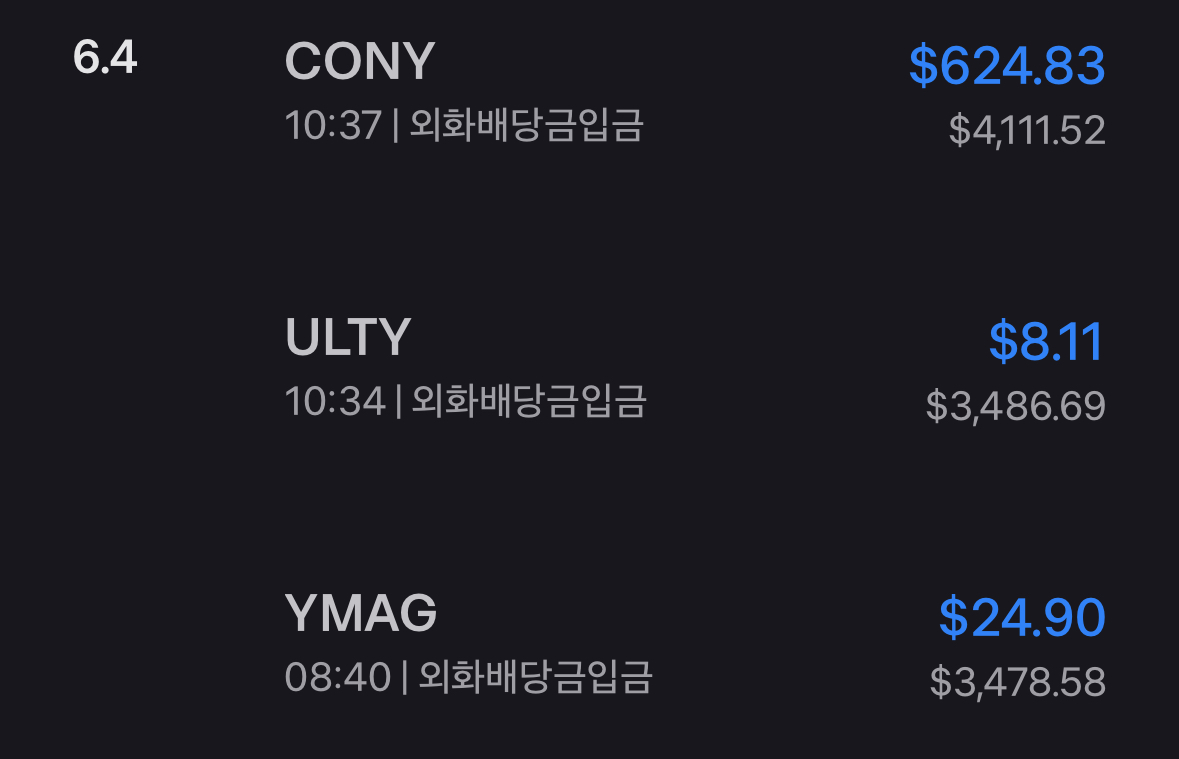Image resolution: width=1179 pixels, height=759 pixels.
Task: Click the $624.83 dividend amount
Action: pyautogui.click(x=1006, y=66)
